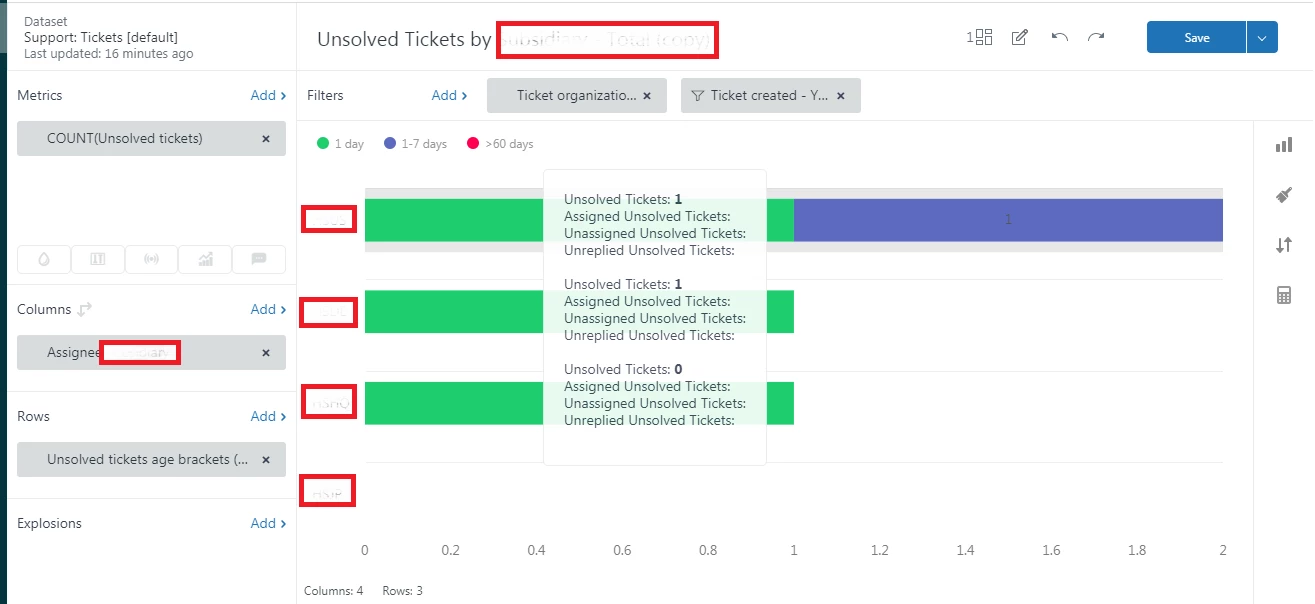Open the visualization type bar chart icon

(x=1284, y=145)
